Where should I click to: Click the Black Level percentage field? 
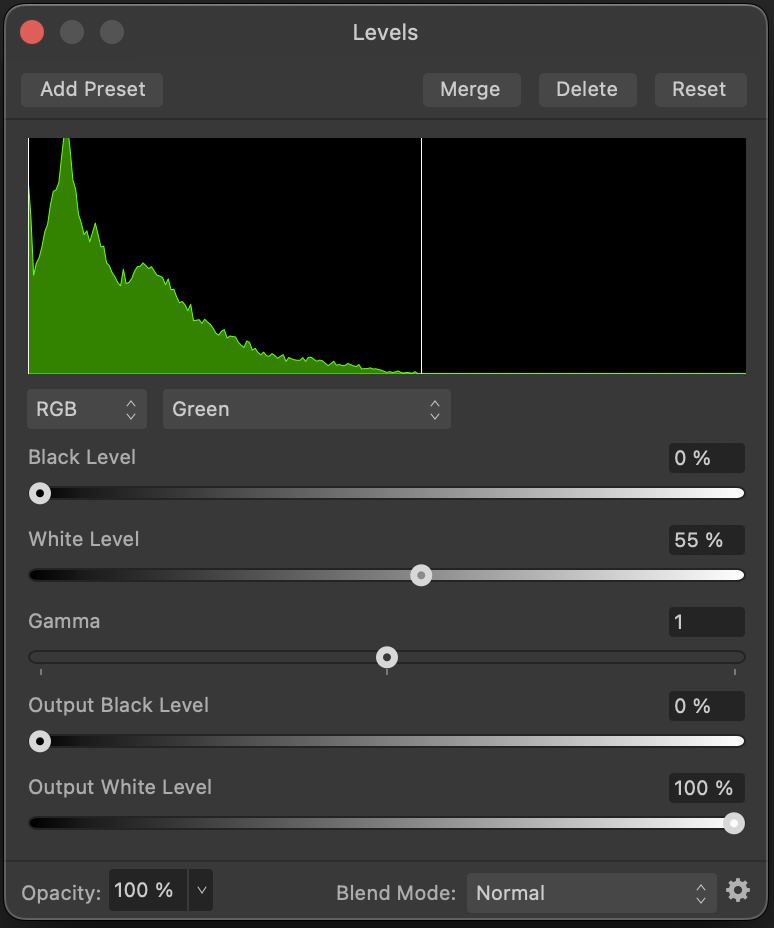pyautogui.click(x=707, y=458)
